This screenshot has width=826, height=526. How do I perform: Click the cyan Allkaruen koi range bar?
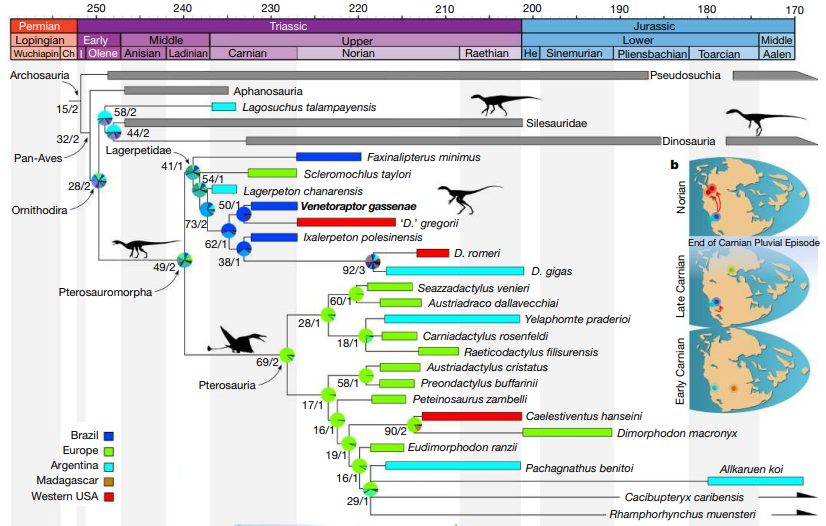pos(755,481)
